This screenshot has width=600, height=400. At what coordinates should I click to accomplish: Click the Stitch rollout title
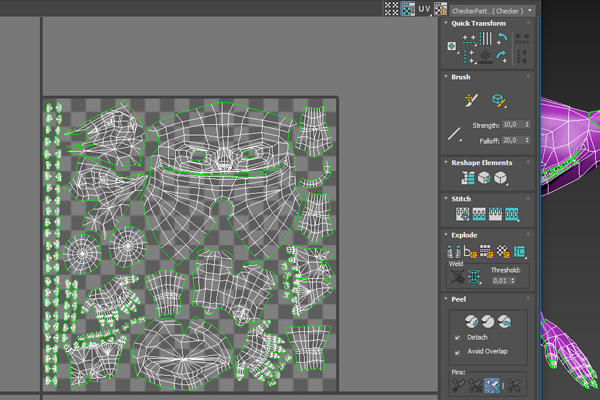pyautogui.click(x=461, y=199)
